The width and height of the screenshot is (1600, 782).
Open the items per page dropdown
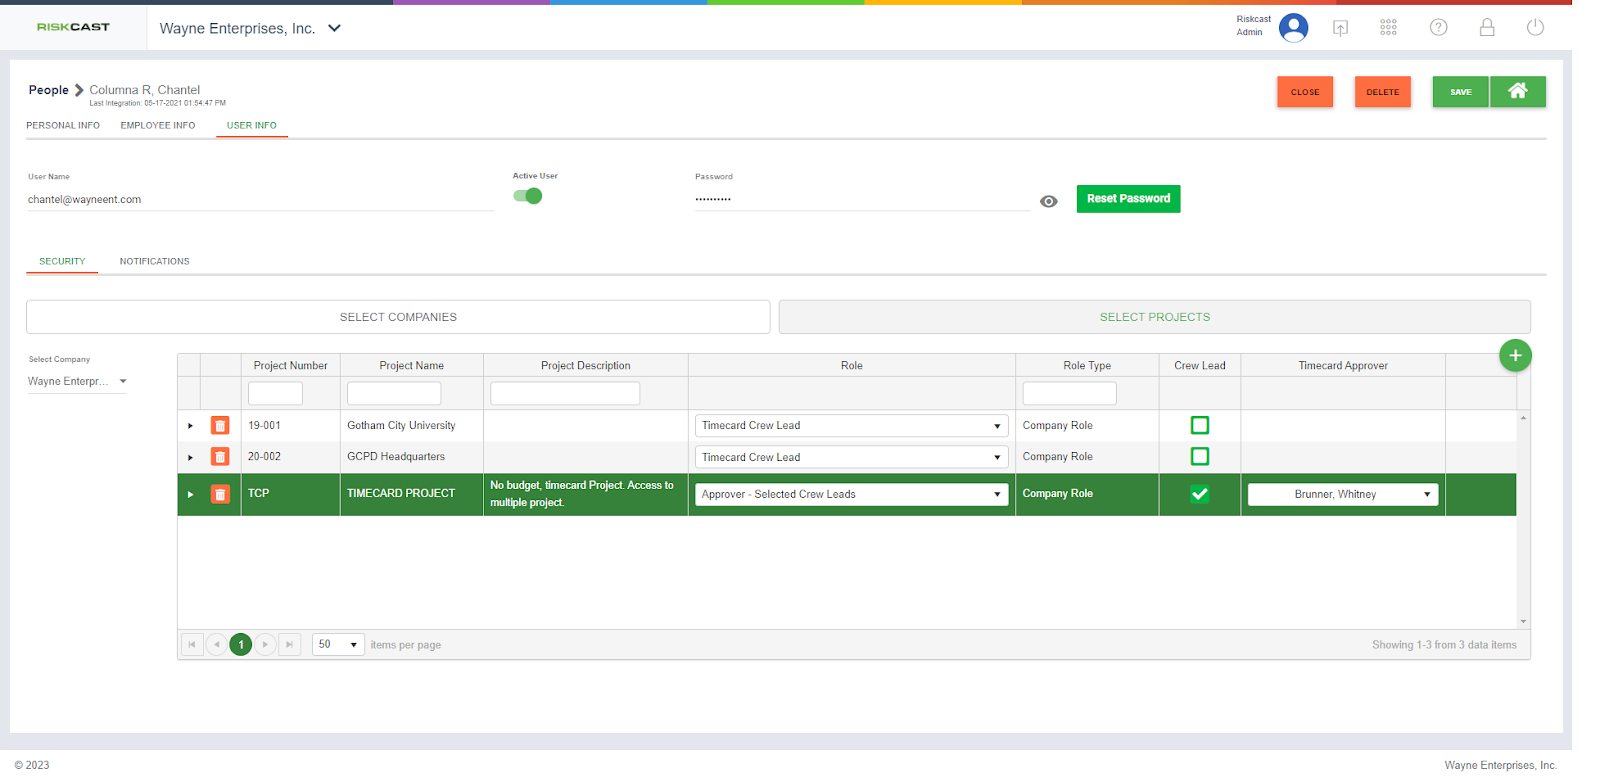(338, 645)
